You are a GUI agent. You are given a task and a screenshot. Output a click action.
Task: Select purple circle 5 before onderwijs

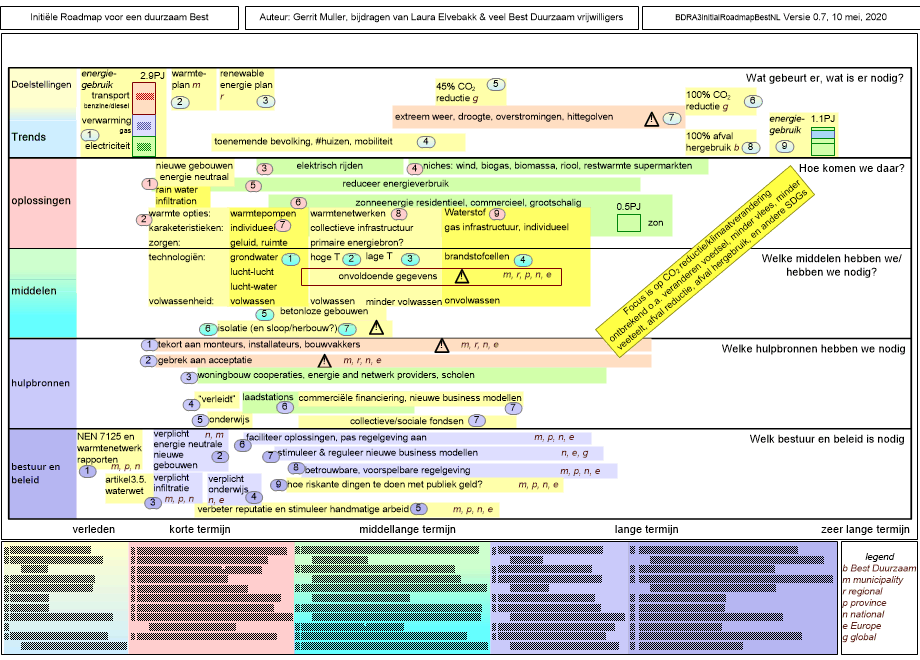tap(200, 420)
